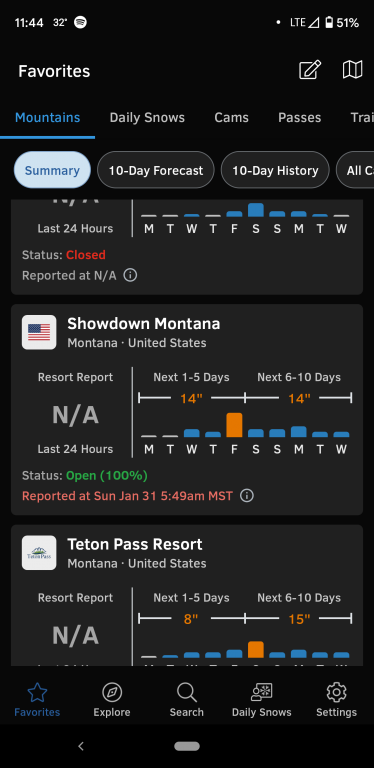Image resolution: width=374 pixels, height=768 pixels.
Task: Select the 10-Day Forecast chip
Action: (156, 170)
